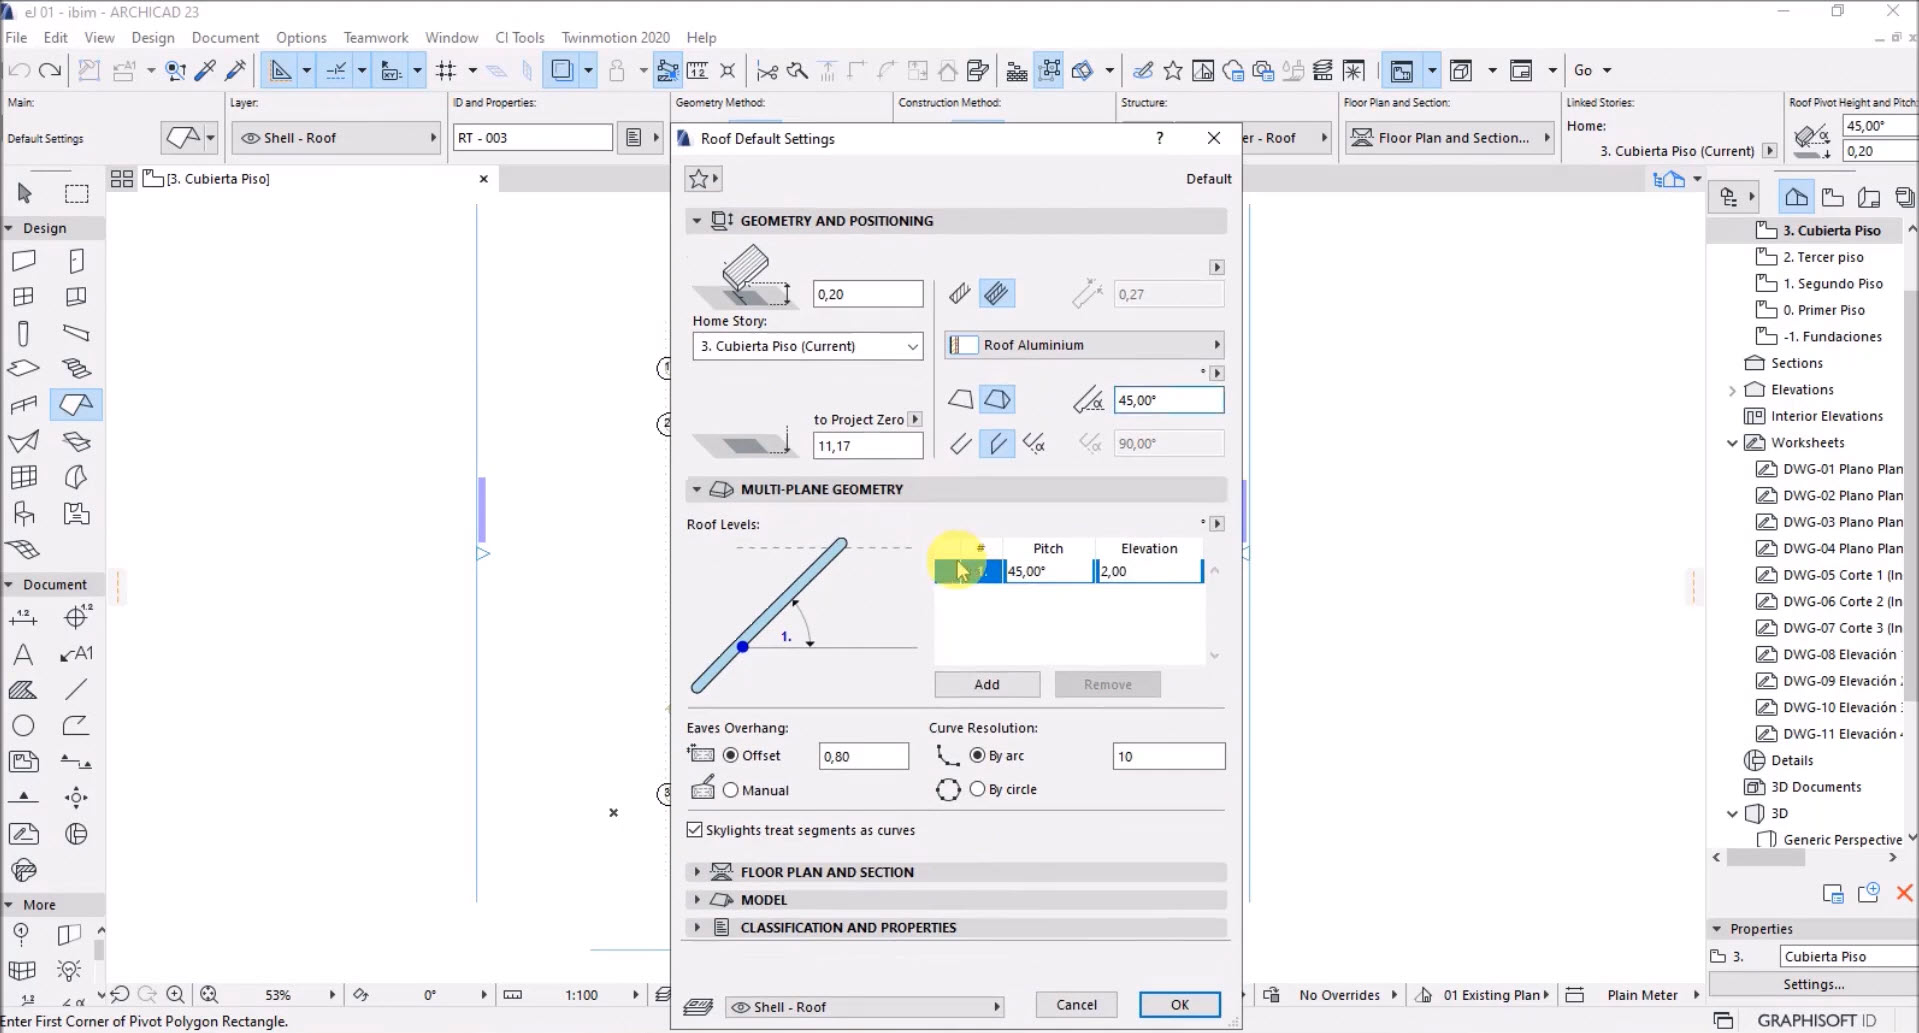Collapse the Geometry and Positioning section
The width and height of the screenshot is (1919, 1033).
[x=697, y=221]
